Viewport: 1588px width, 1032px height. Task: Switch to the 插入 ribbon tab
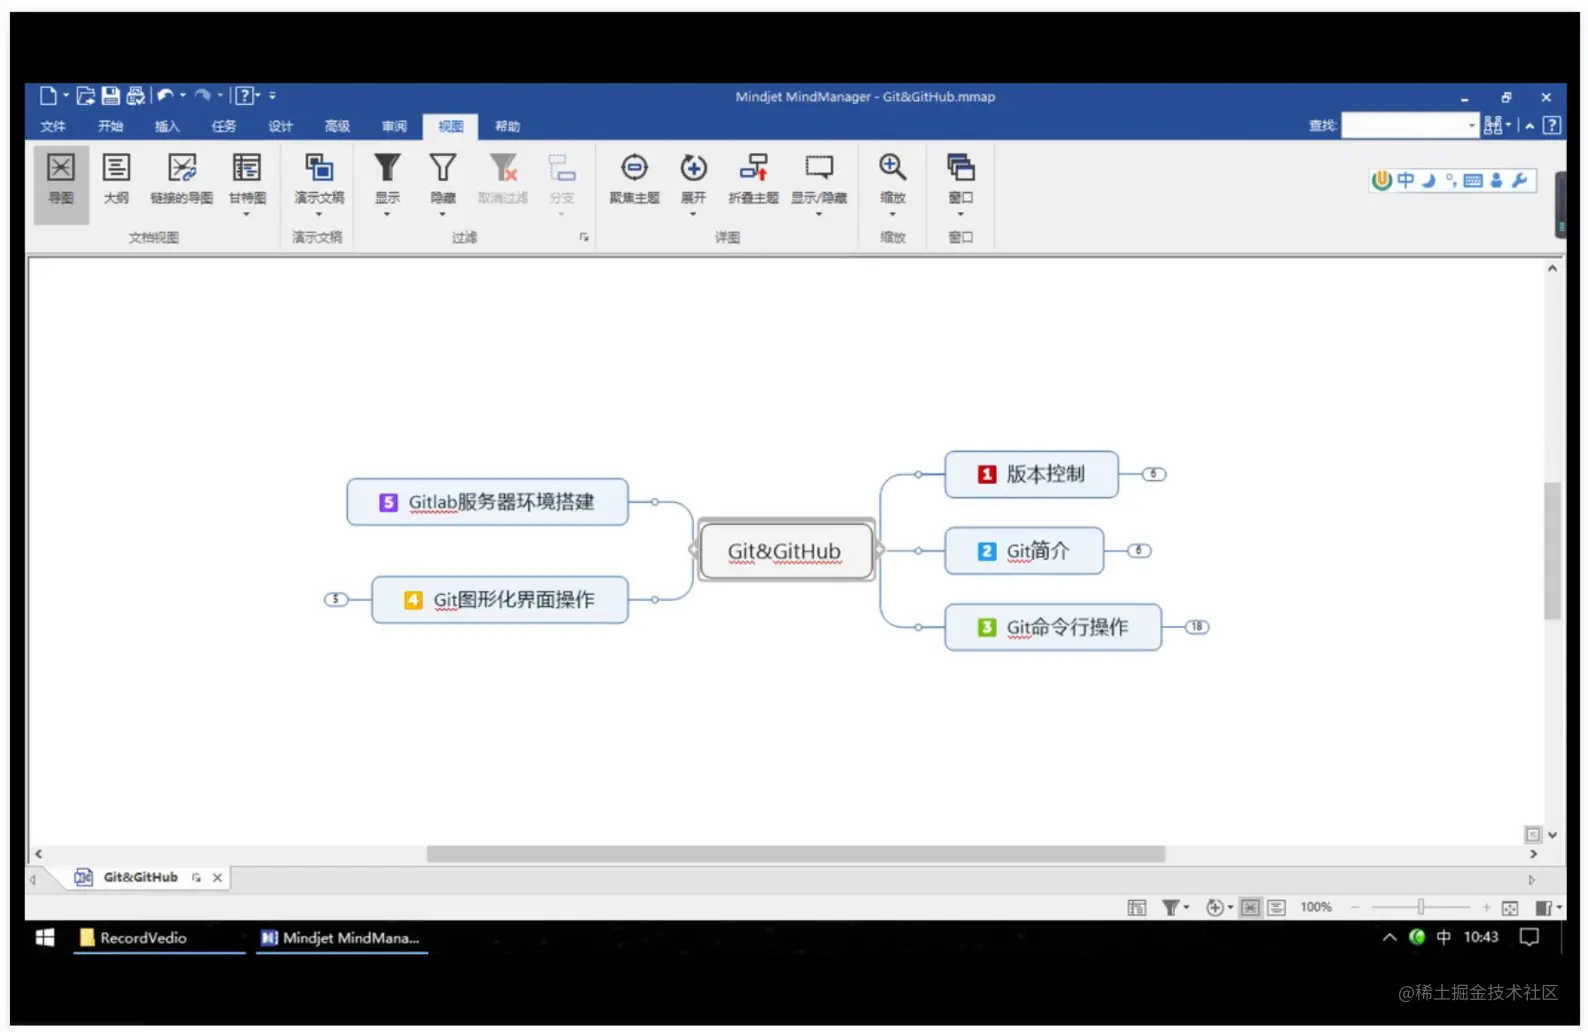pyautogui.click(x=167, y=126)
